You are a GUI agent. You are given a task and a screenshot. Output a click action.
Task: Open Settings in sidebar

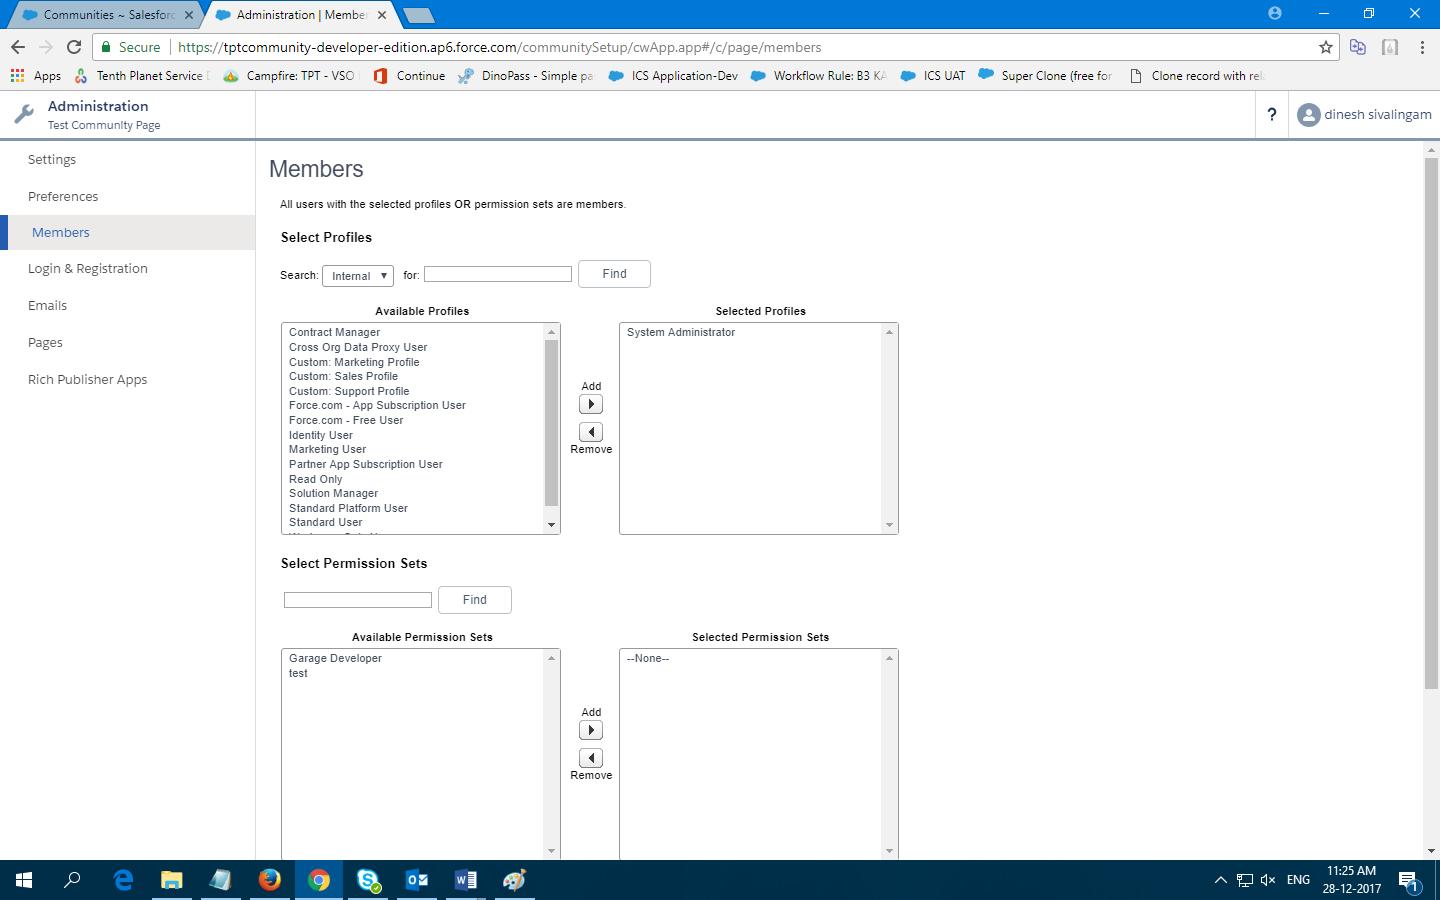52,159
